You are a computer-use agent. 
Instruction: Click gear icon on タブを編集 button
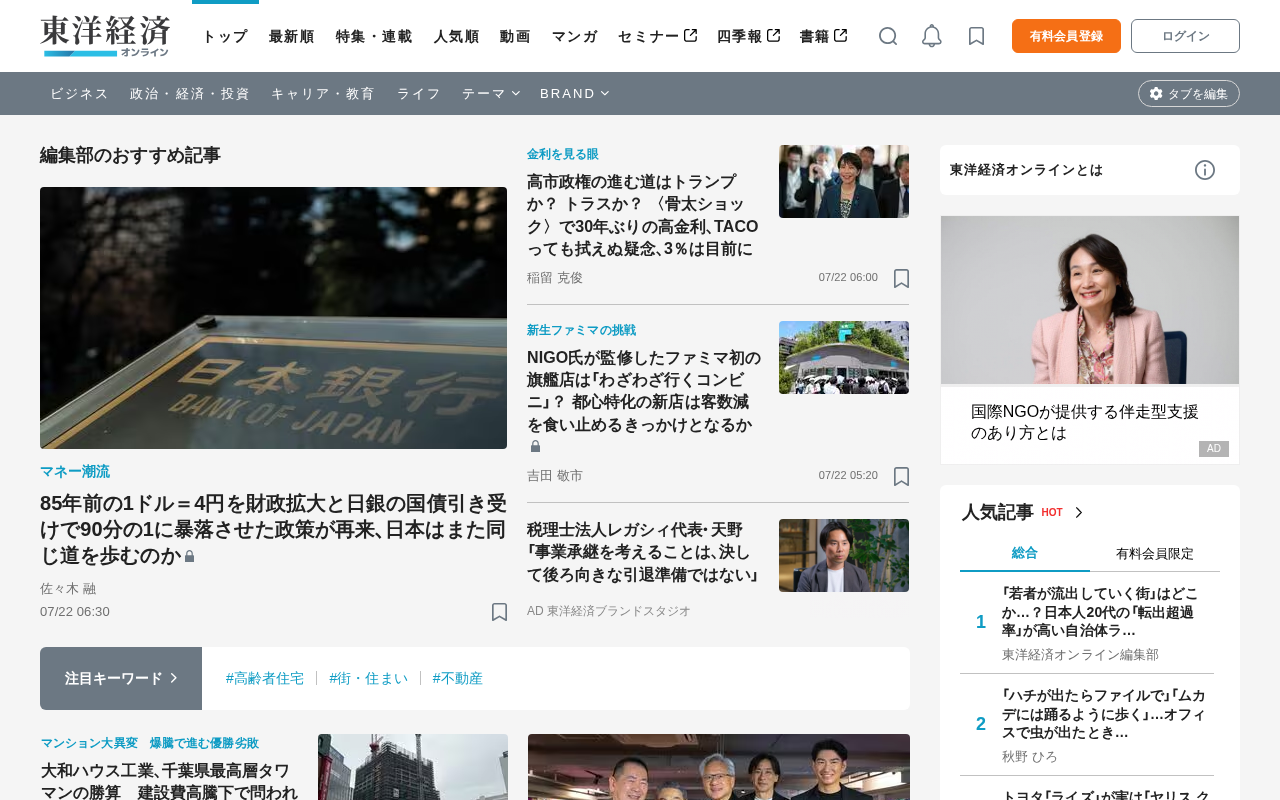click(1156, 93)
